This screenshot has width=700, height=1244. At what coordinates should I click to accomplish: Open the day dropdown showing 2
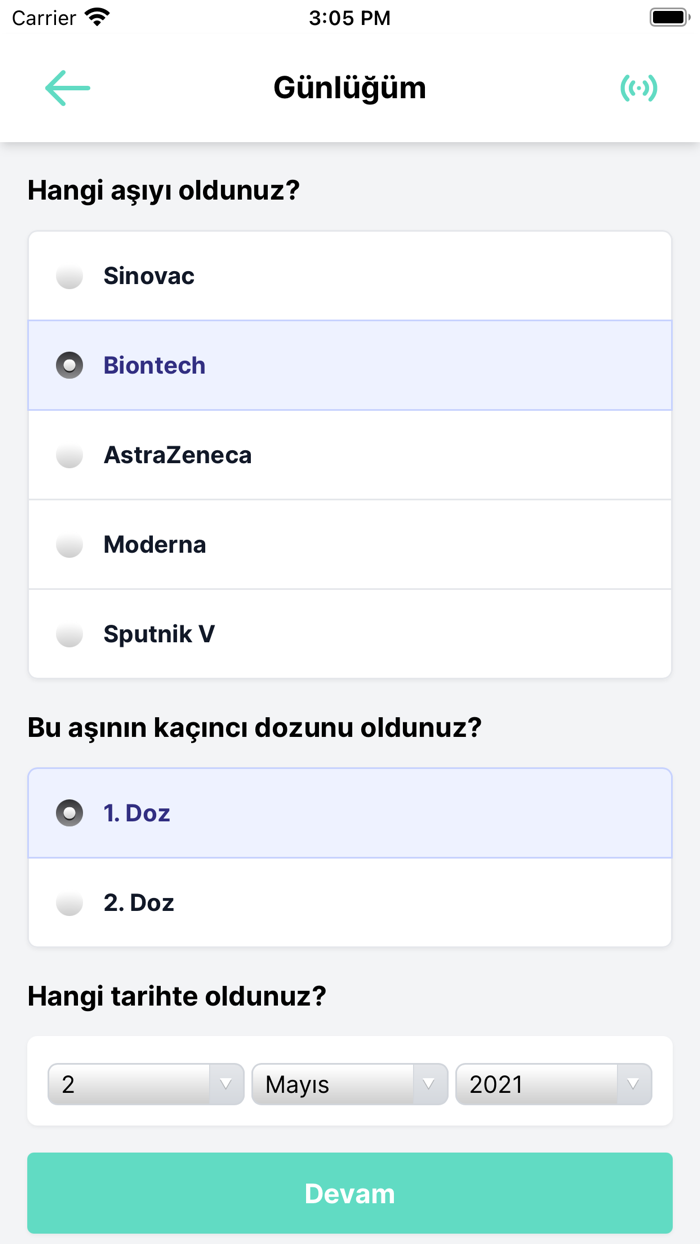click(146, 1084)
